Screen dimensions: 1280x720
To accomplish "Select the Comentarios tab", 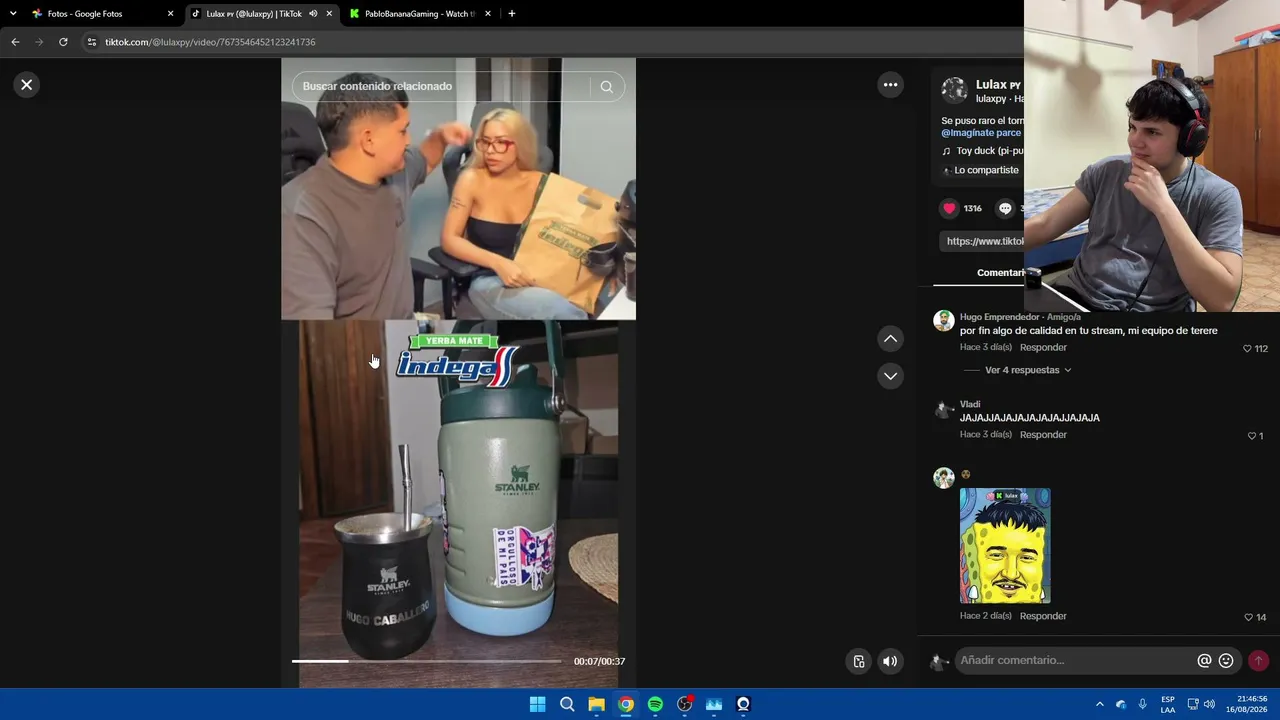I will click(1000, 273).
